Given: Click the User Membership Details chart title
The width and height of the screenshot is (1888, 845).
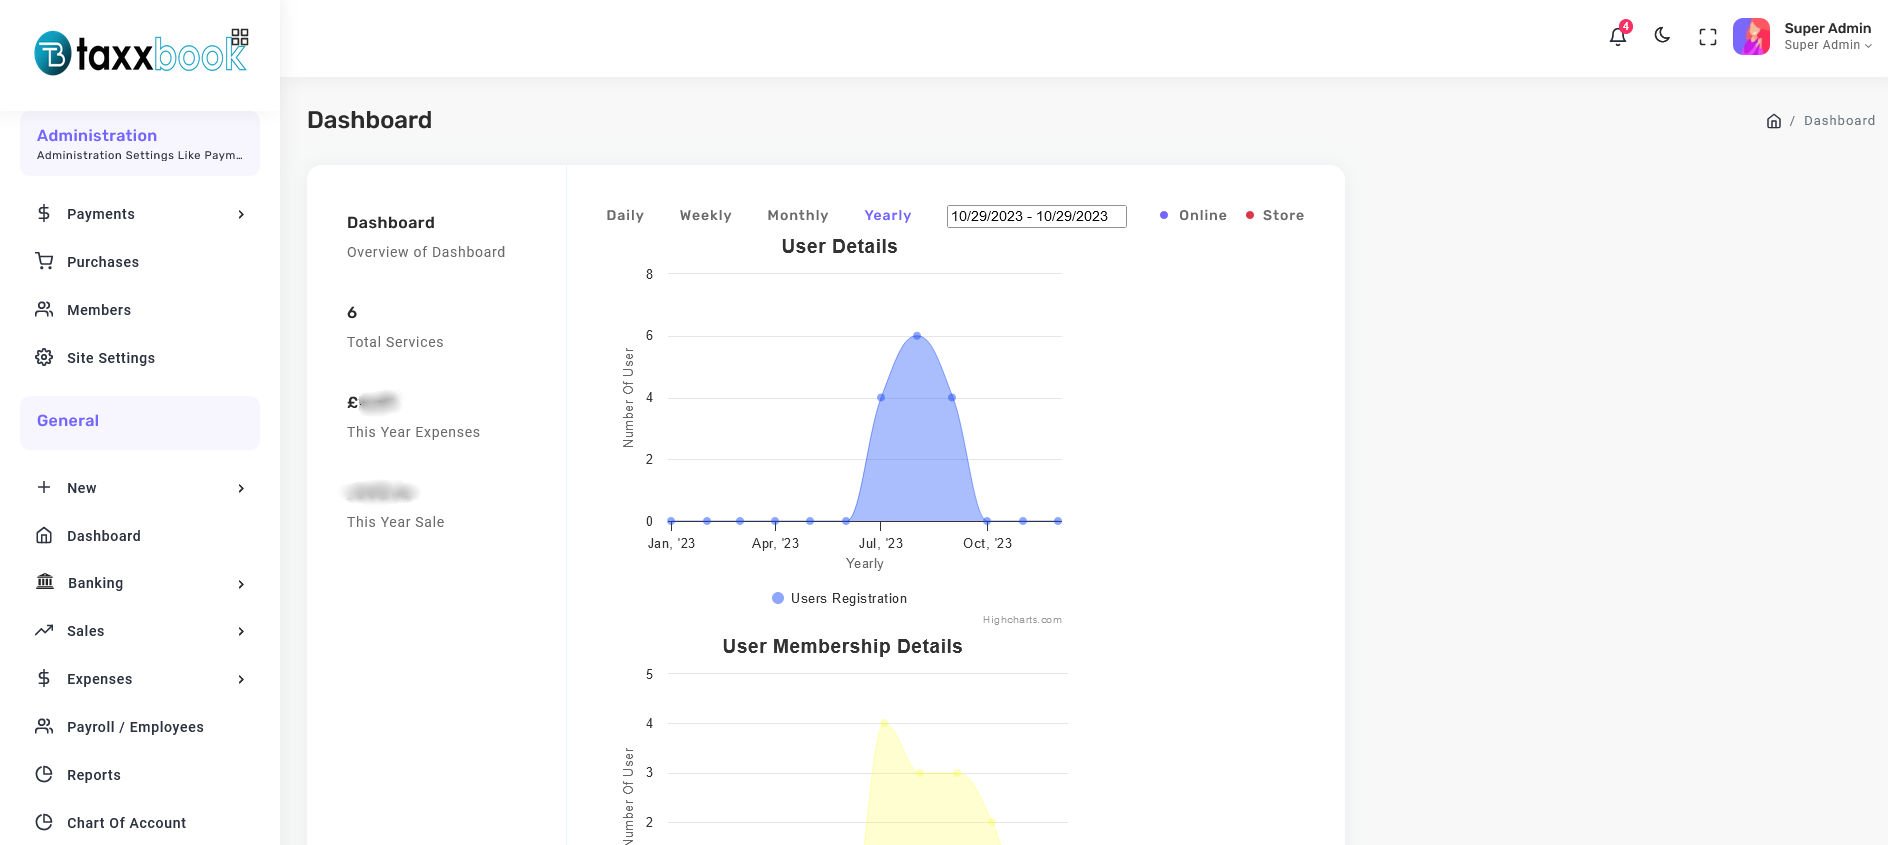Looking at the screenshot, I should [x=843, y=646].
